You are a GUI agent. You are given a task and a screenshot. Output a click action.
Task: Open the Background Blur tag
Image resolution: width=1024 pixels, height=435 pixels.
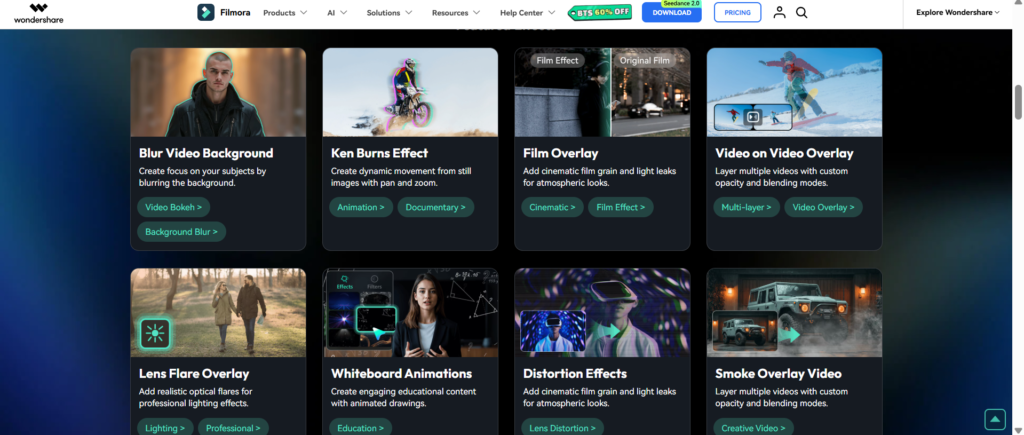tap(182, 232)
